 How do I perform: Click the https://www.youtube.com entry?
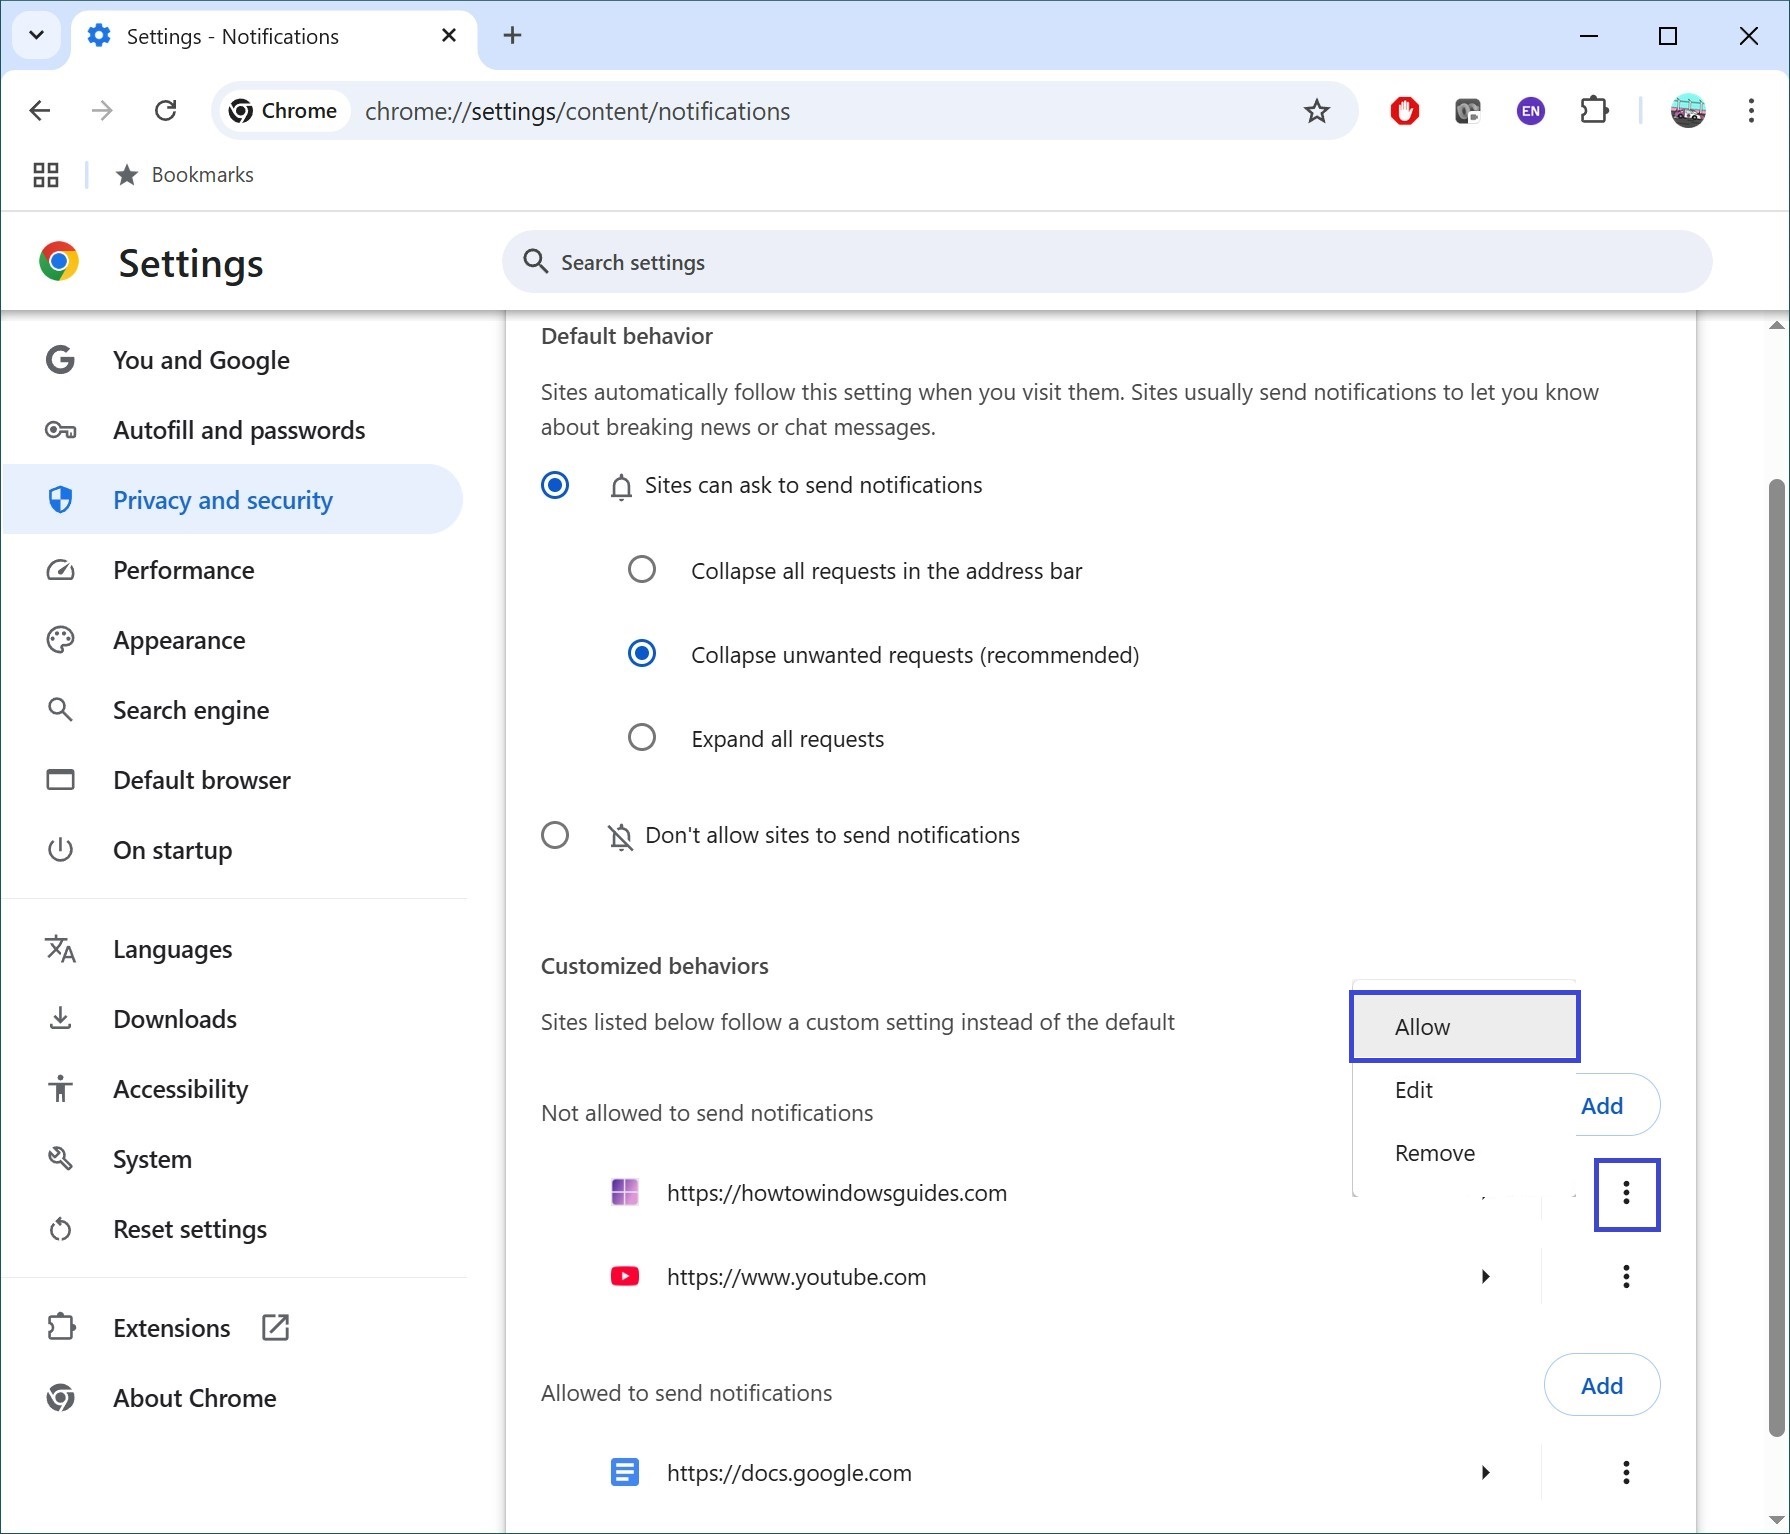click(x=796, y=1277)
